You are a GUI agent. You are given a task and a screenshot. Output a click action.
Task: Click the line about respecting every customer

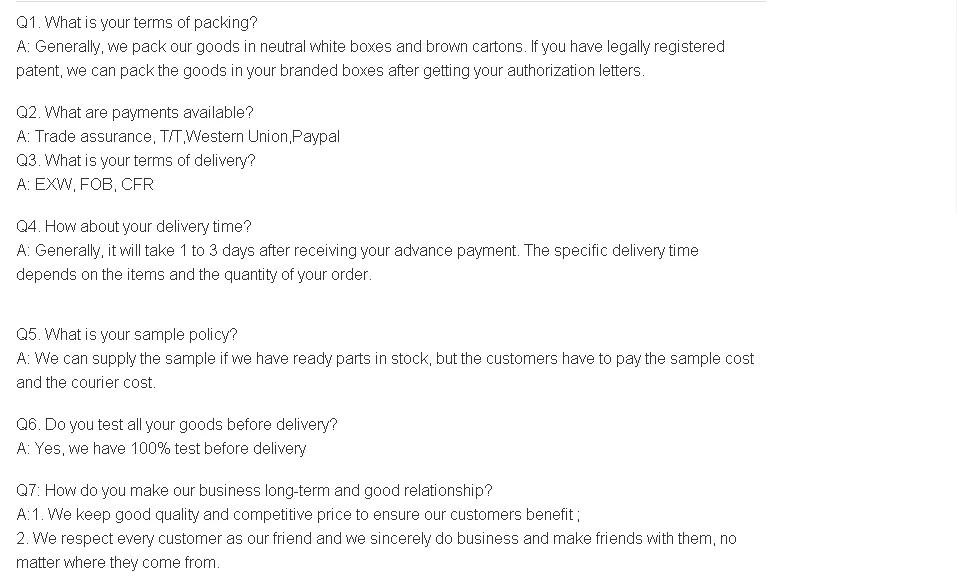pyautogui.click(x=376, y=538)
